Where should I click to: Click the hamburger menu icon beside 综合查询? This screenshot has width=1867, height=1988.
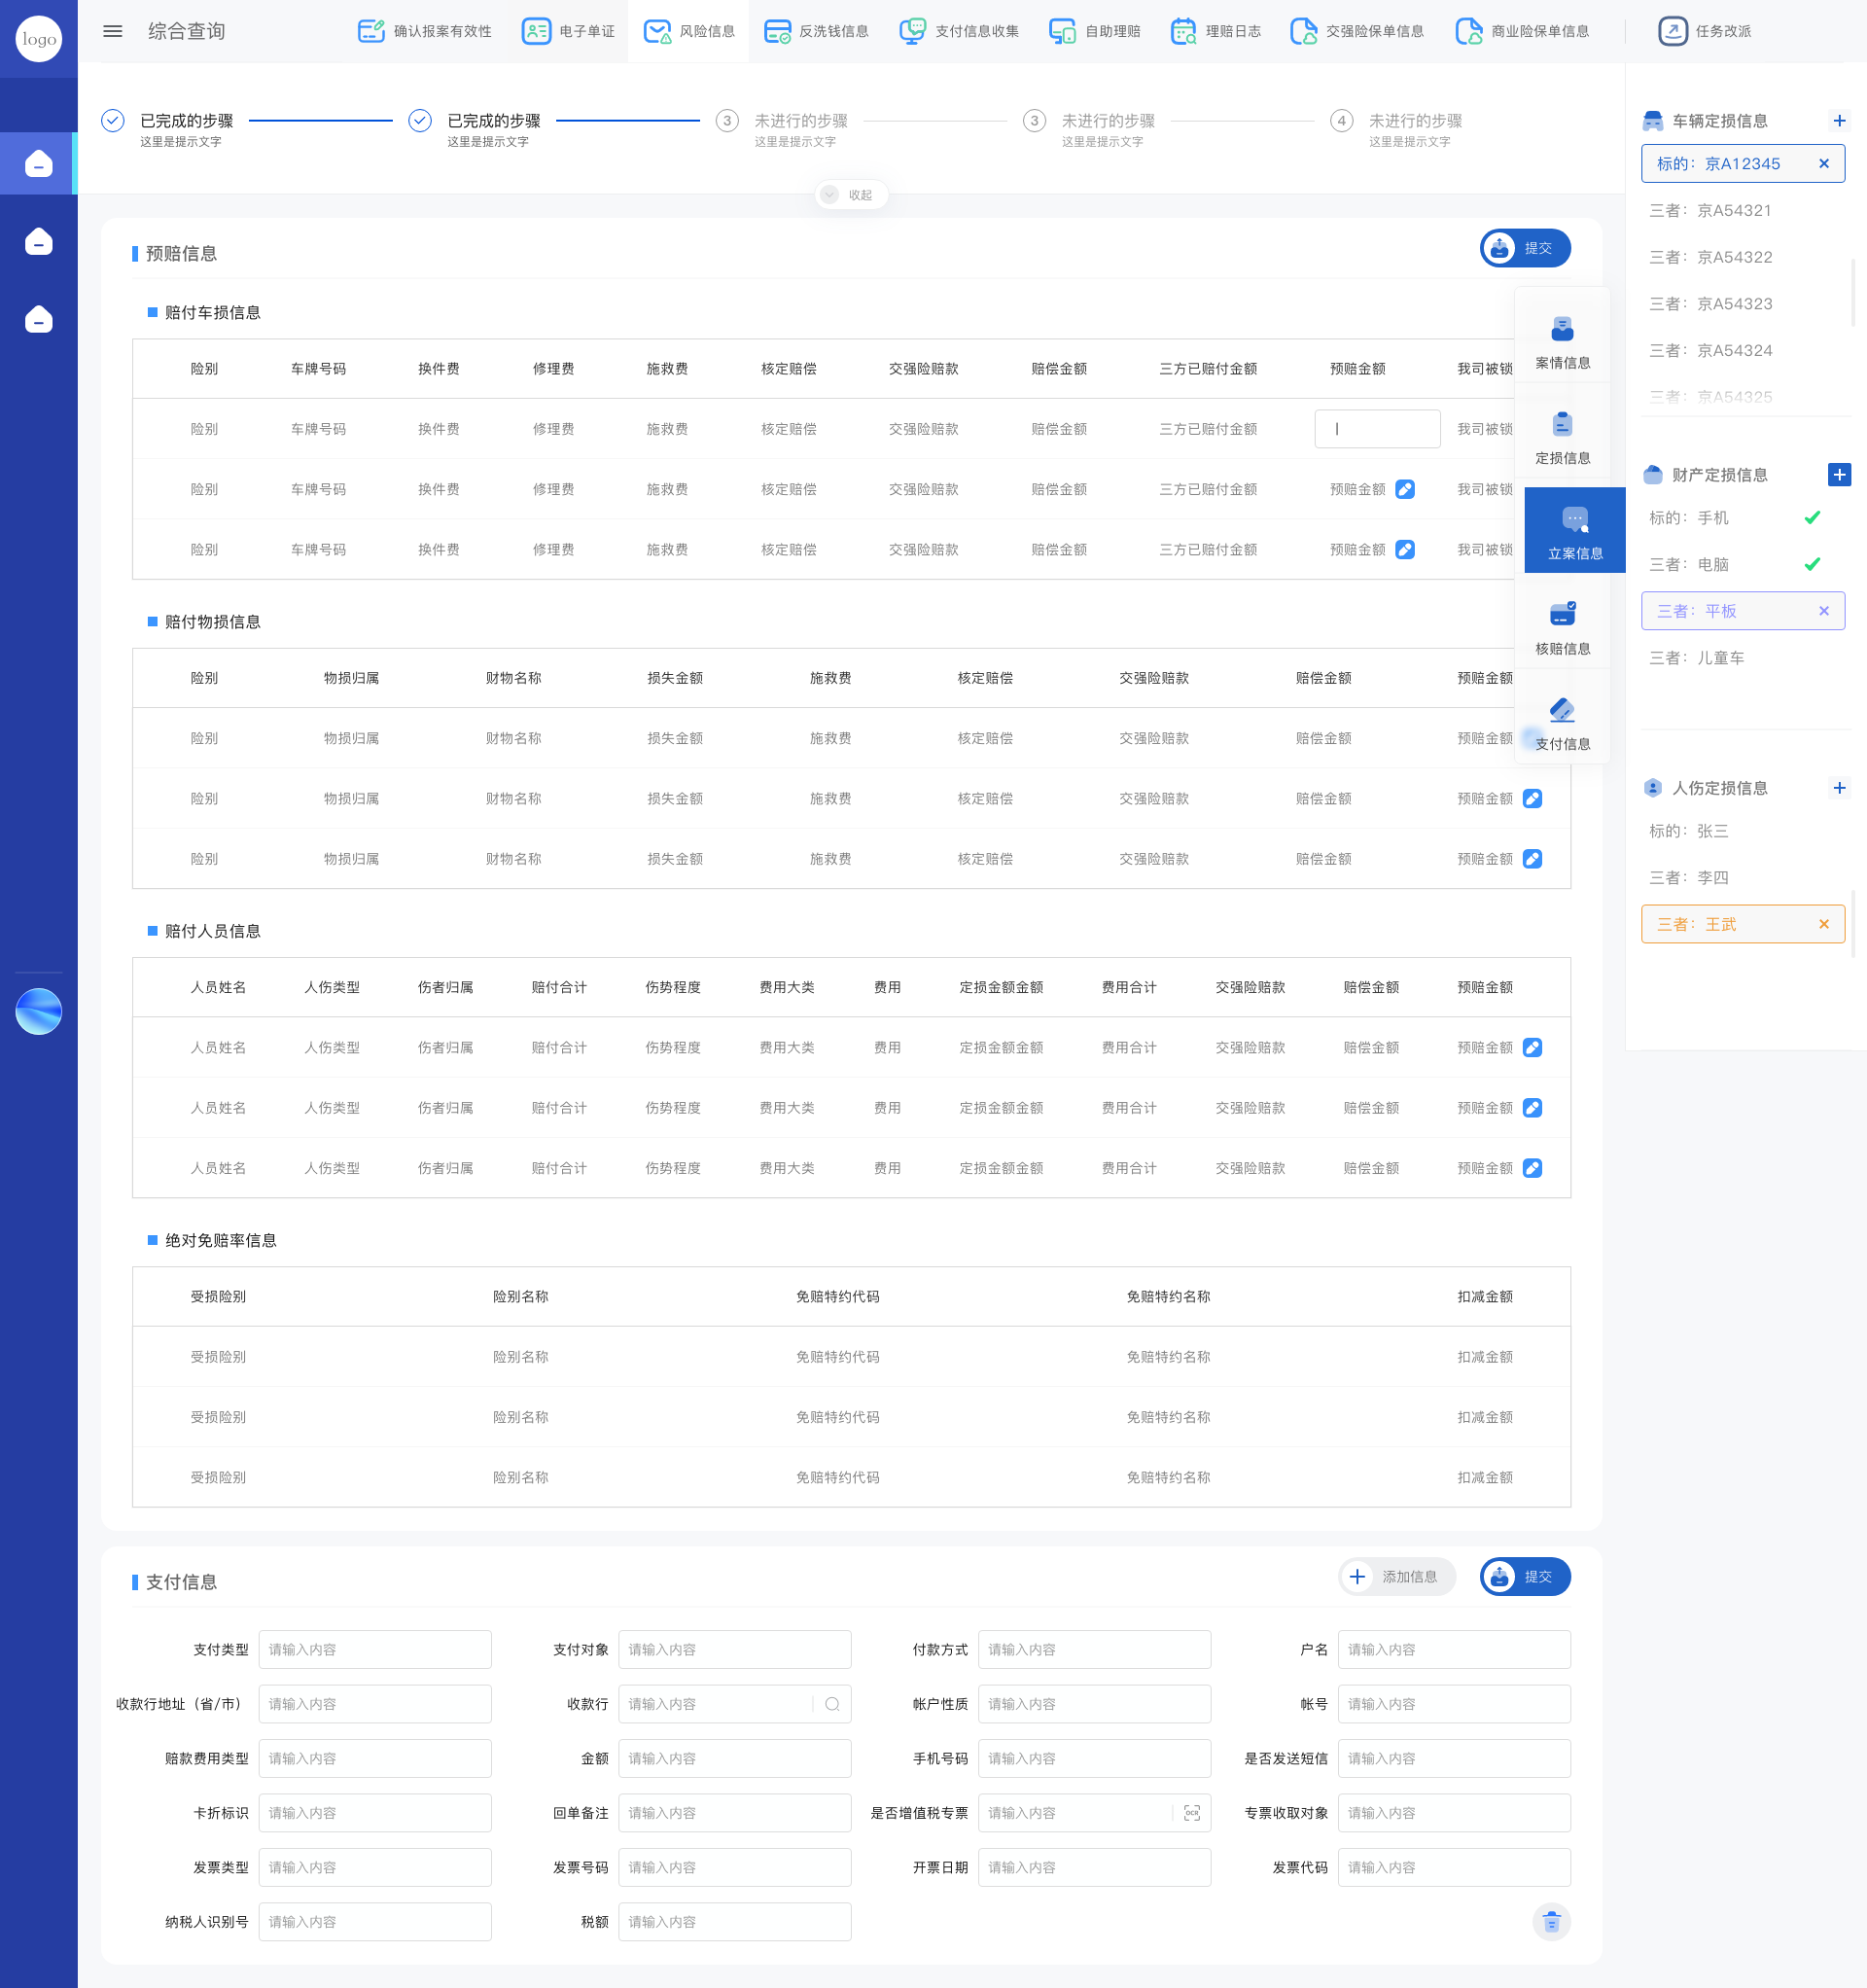pos(113,31)
